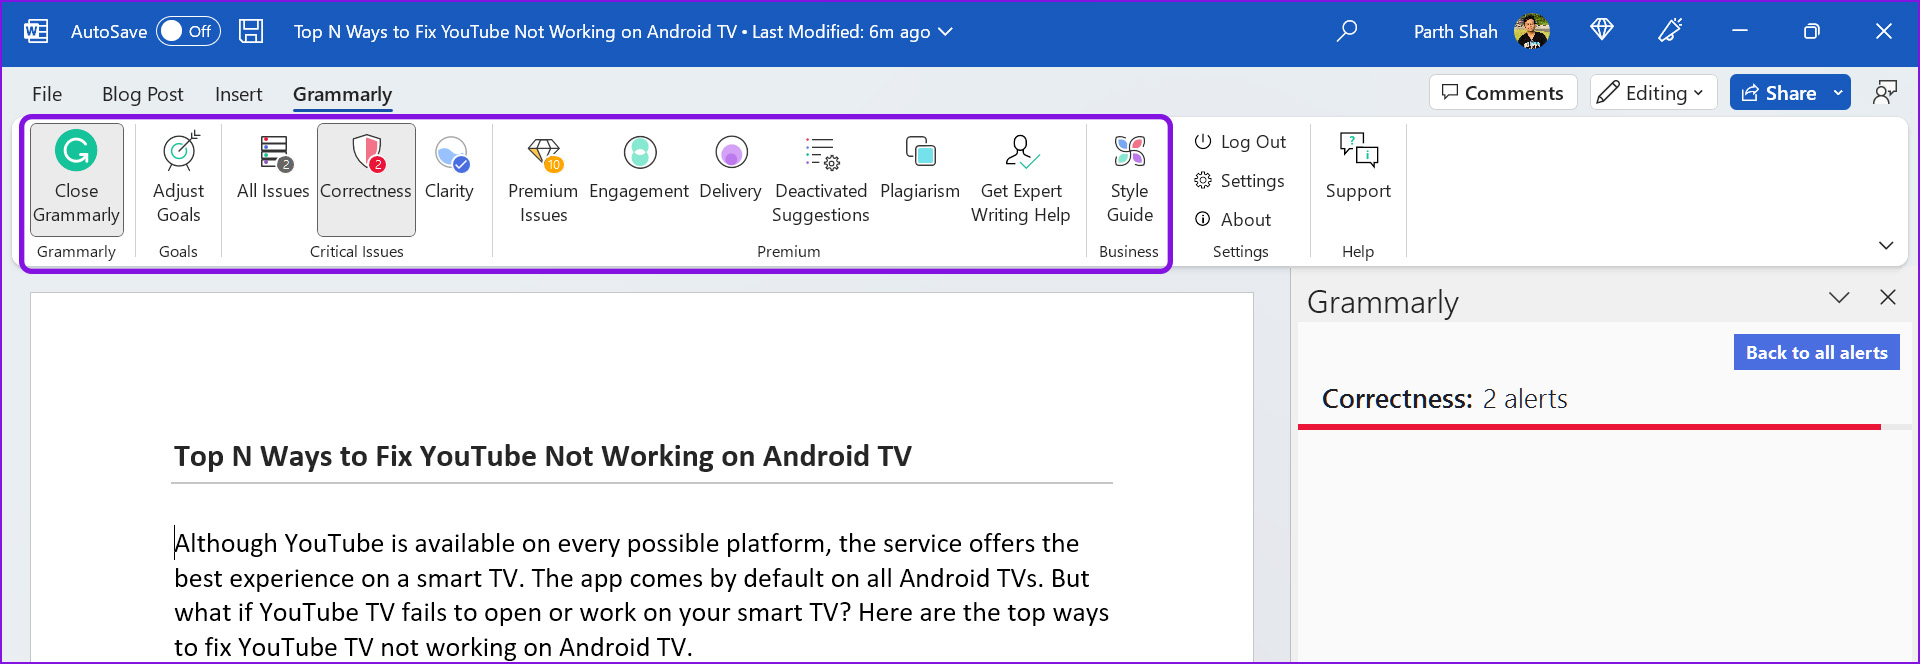The image size is (1920, 664).
Task: Click the person presence icon beside Share
Action: tap(1885, 92)
